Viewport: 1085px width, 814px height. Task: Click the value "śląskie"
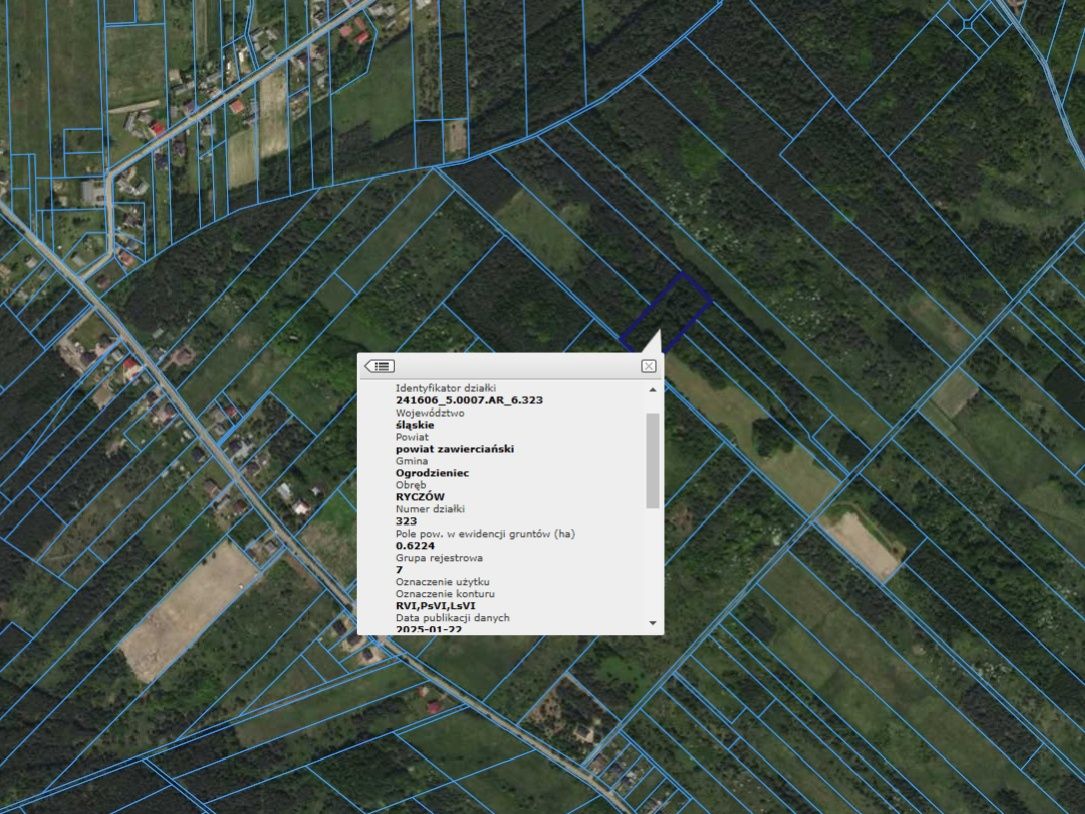[x=415, y=425]
